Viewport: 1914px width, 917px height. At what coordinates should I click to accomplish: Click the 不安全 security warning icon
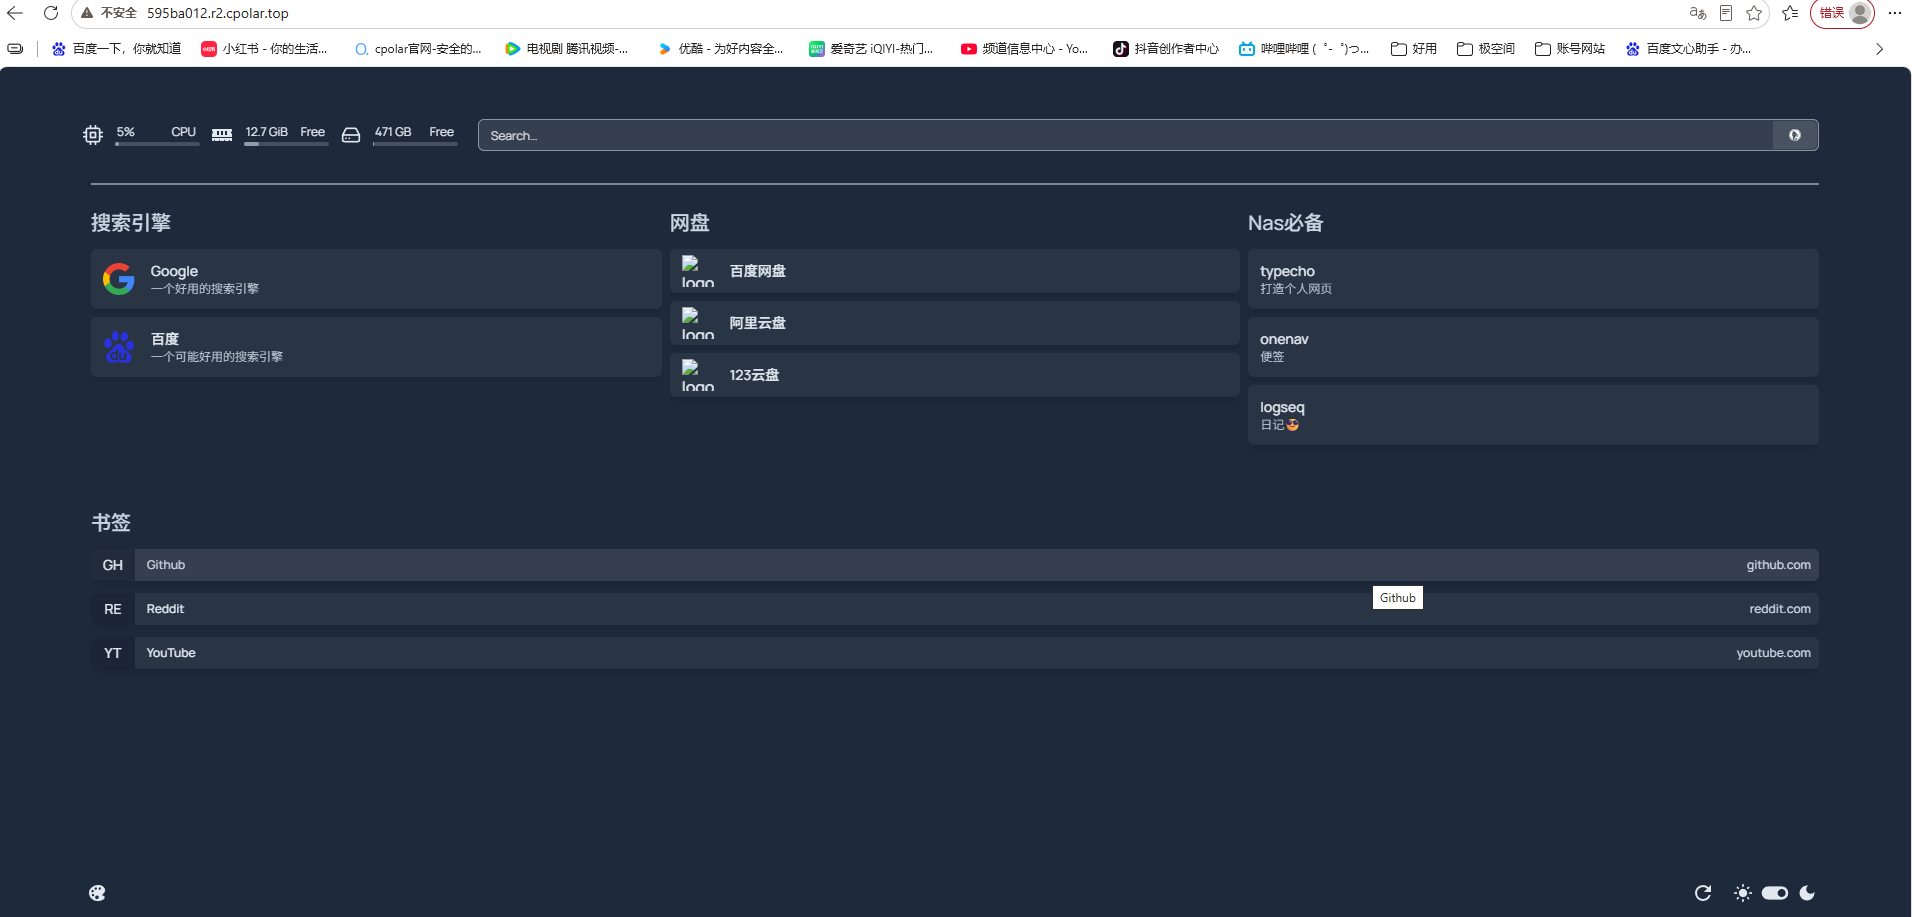(x=87, y=13)
